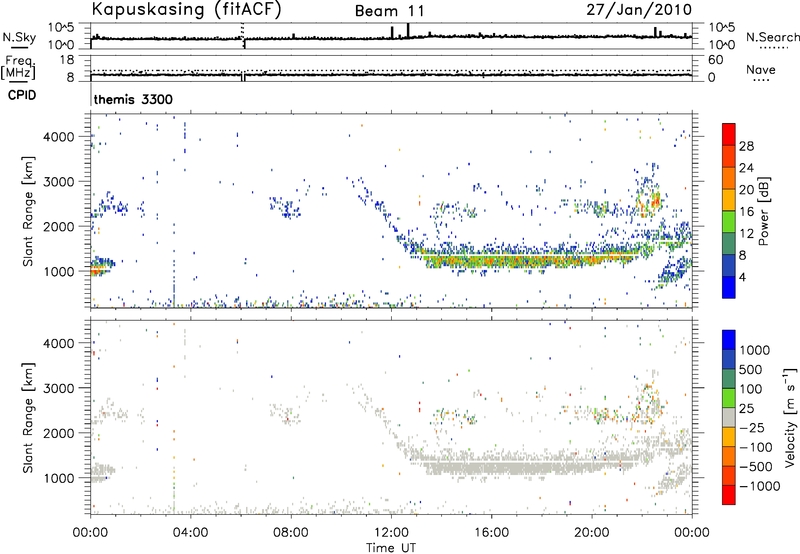Click the '1000' tick on the velocity colorbar

click(x=755, y=350)
